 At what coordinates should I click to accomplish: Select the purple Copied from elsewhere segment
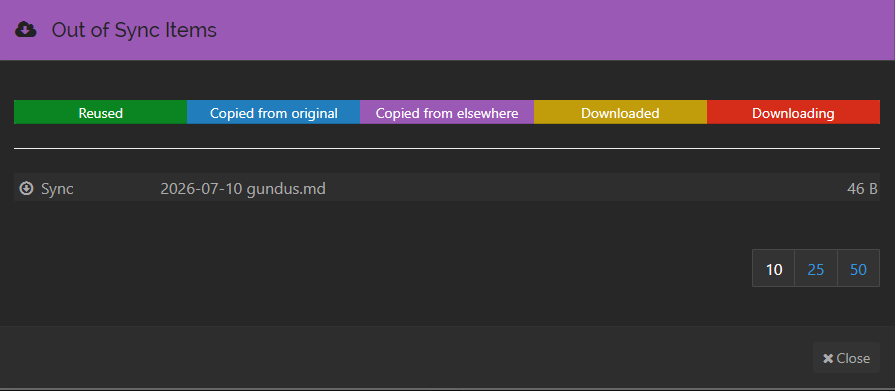pos(447,112)
